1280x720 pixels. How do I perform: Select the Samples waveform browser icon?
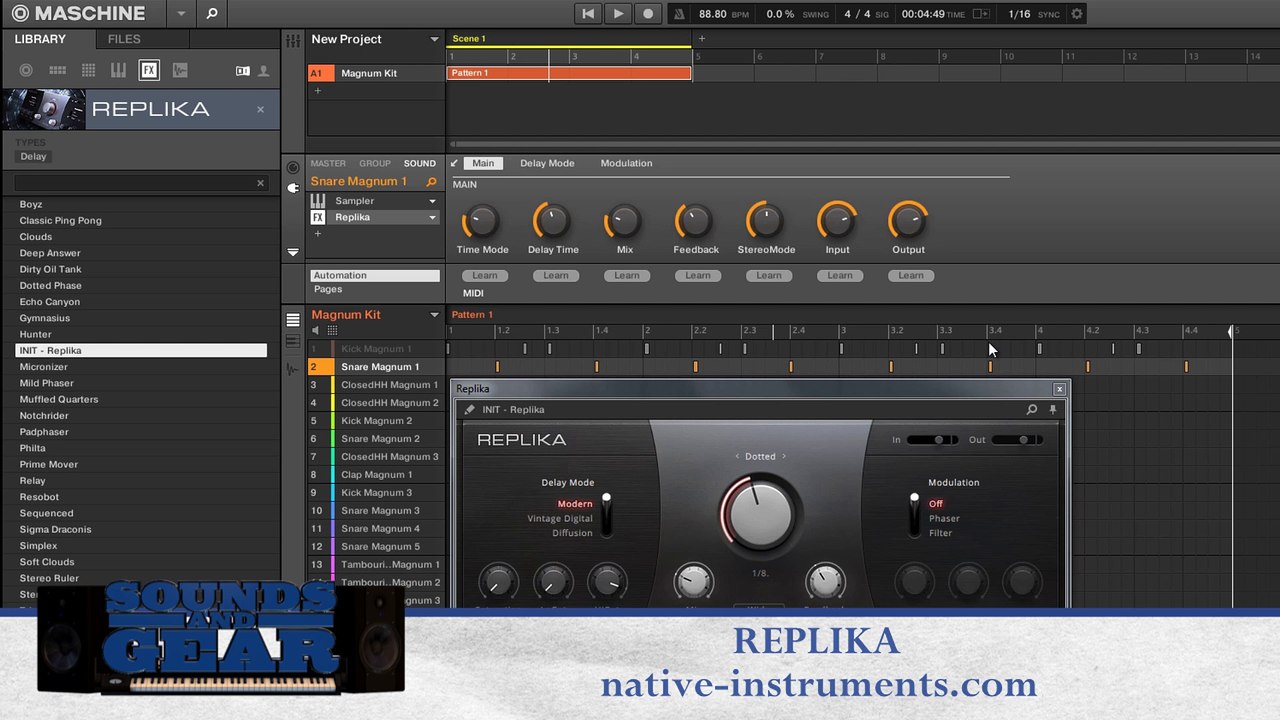tap(179, 70)
